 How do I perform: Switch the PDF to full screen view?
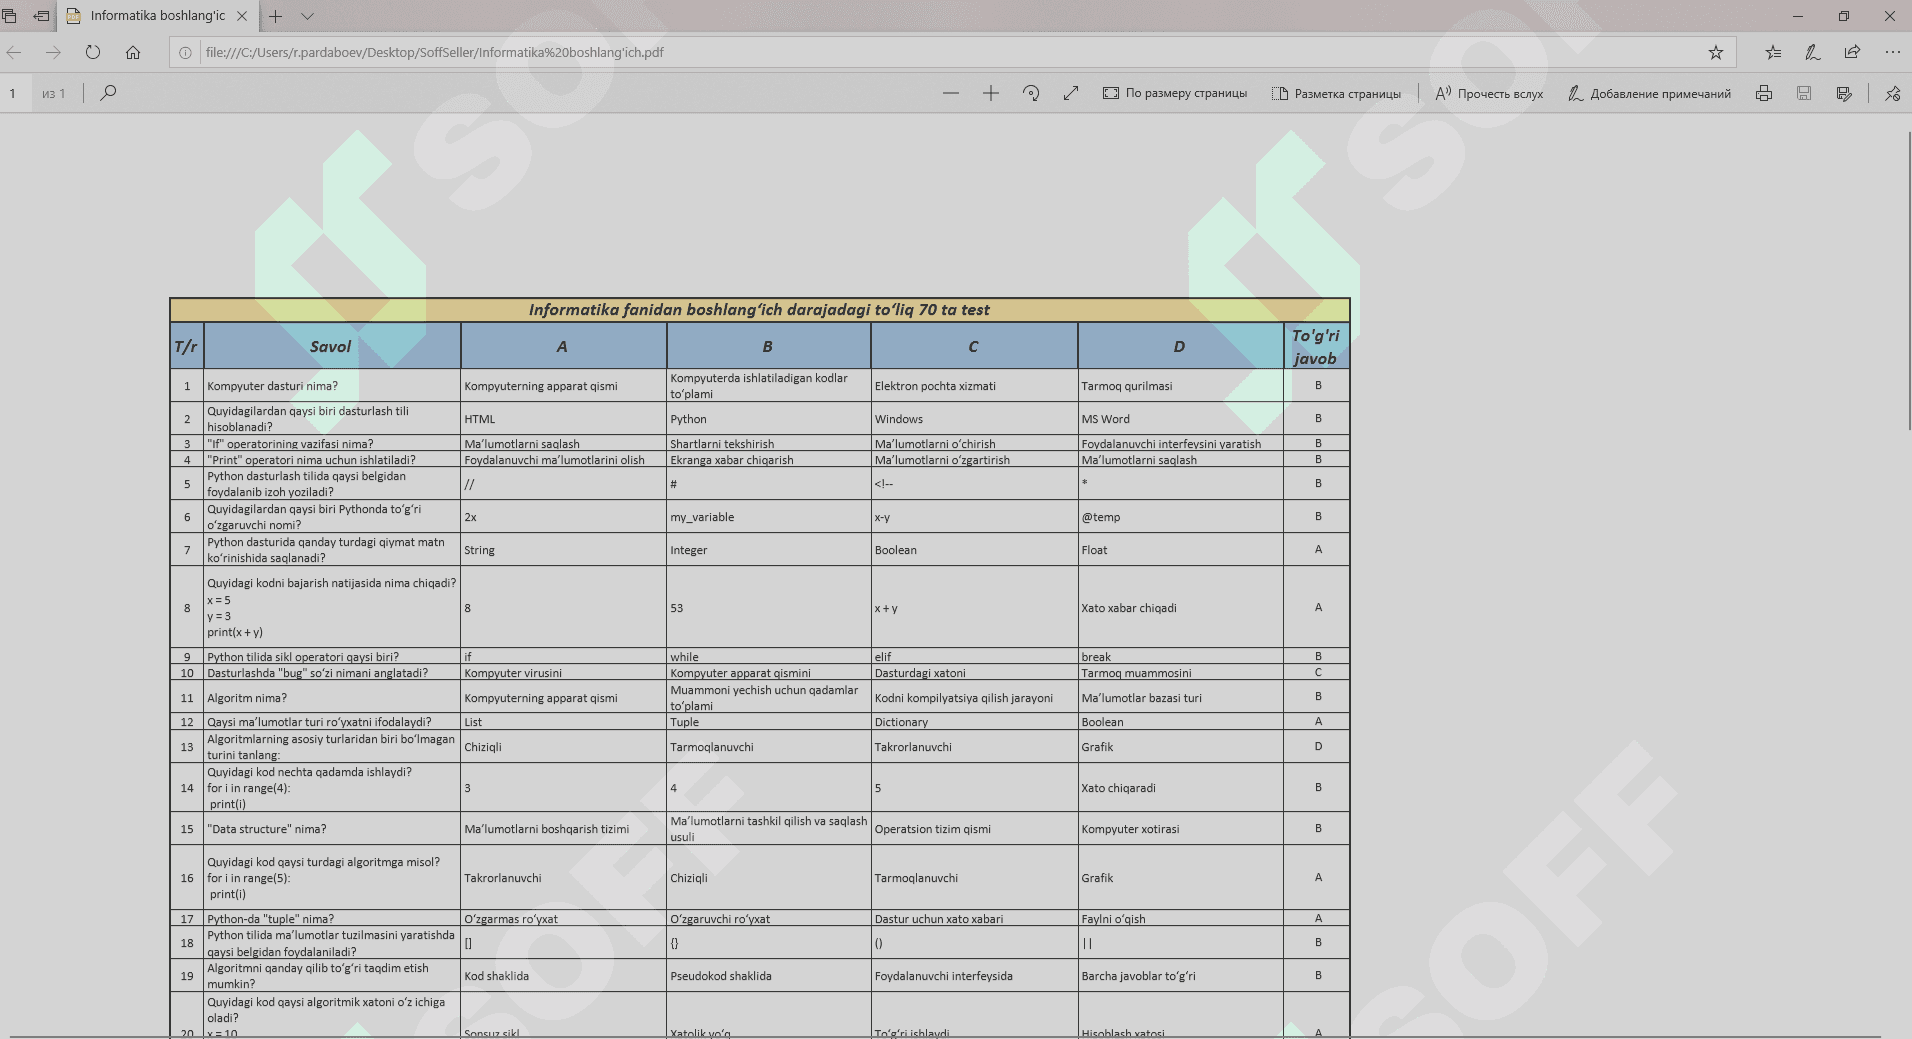click(1071, 93)
